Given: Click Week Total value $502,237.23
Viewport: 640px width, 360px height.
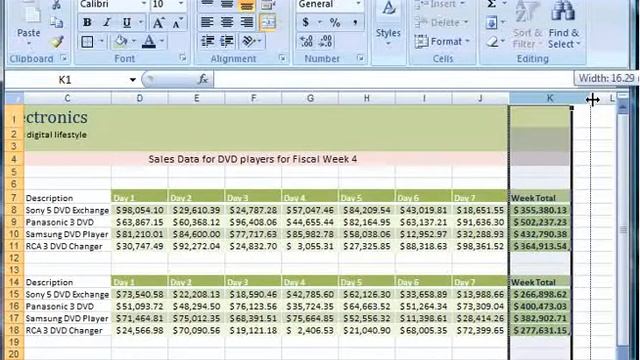Looking at the screenshot, I should 540,222.
